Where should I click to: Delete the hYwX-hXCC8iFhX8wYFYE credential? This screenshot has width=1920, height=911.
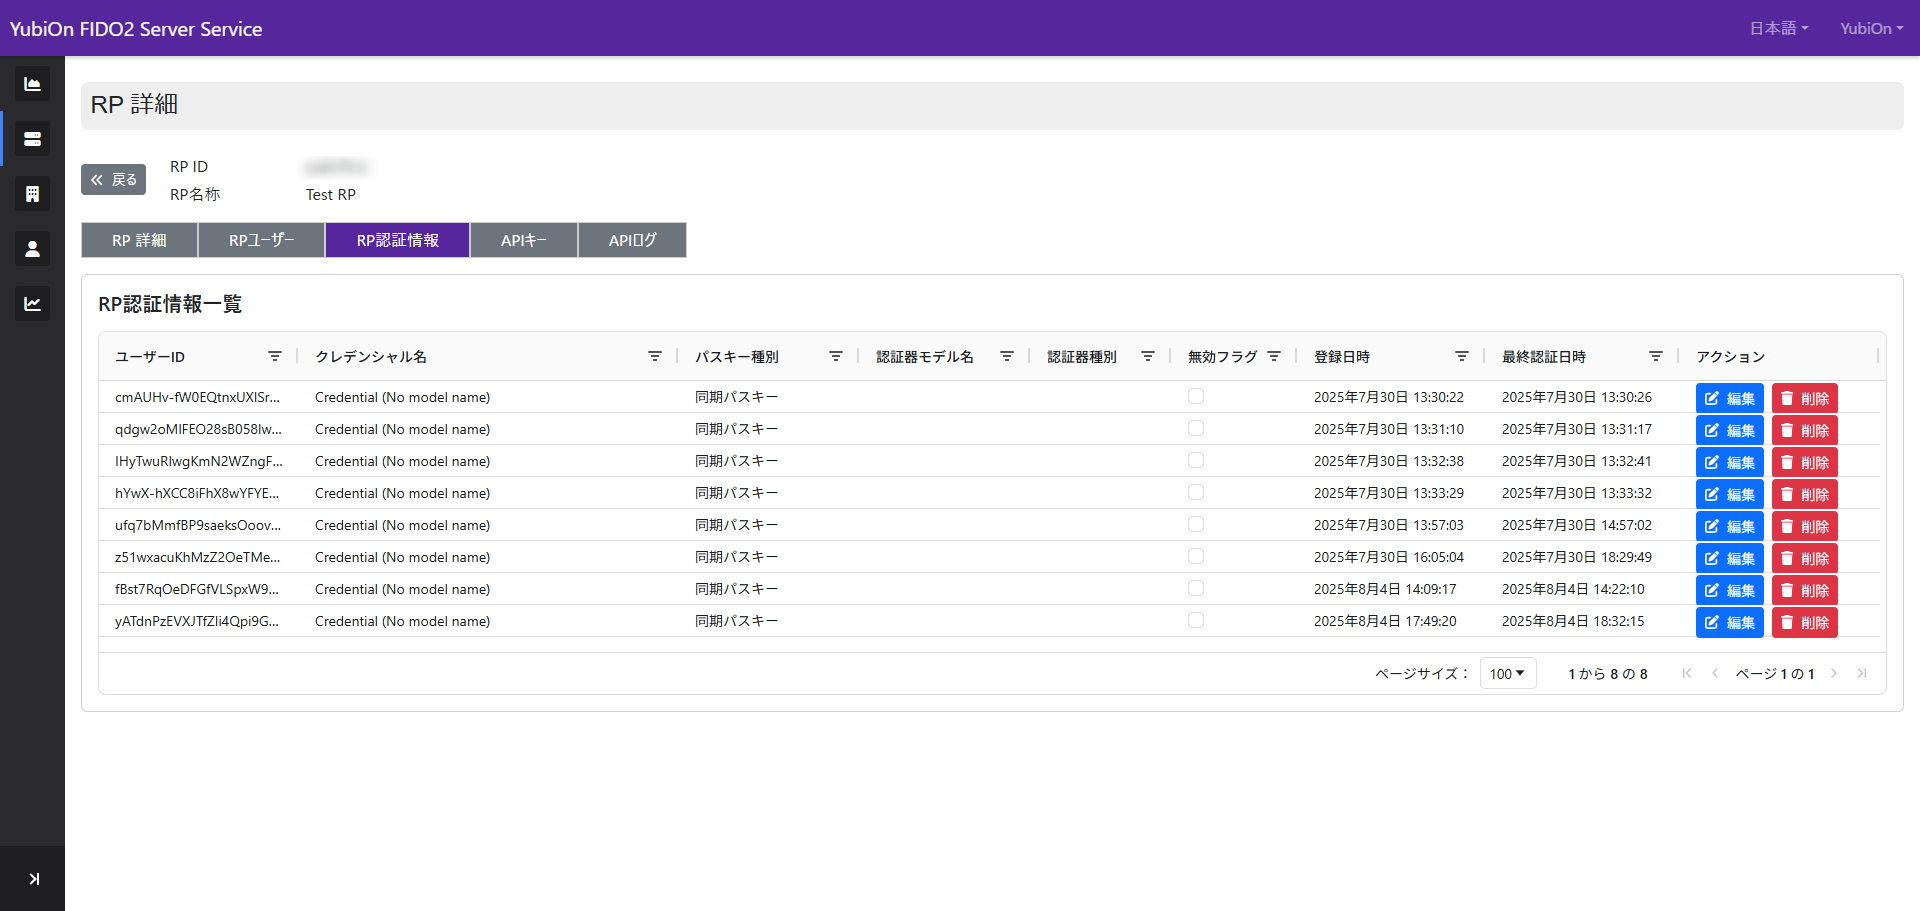pyautogui.click(x=1805, y=494)
